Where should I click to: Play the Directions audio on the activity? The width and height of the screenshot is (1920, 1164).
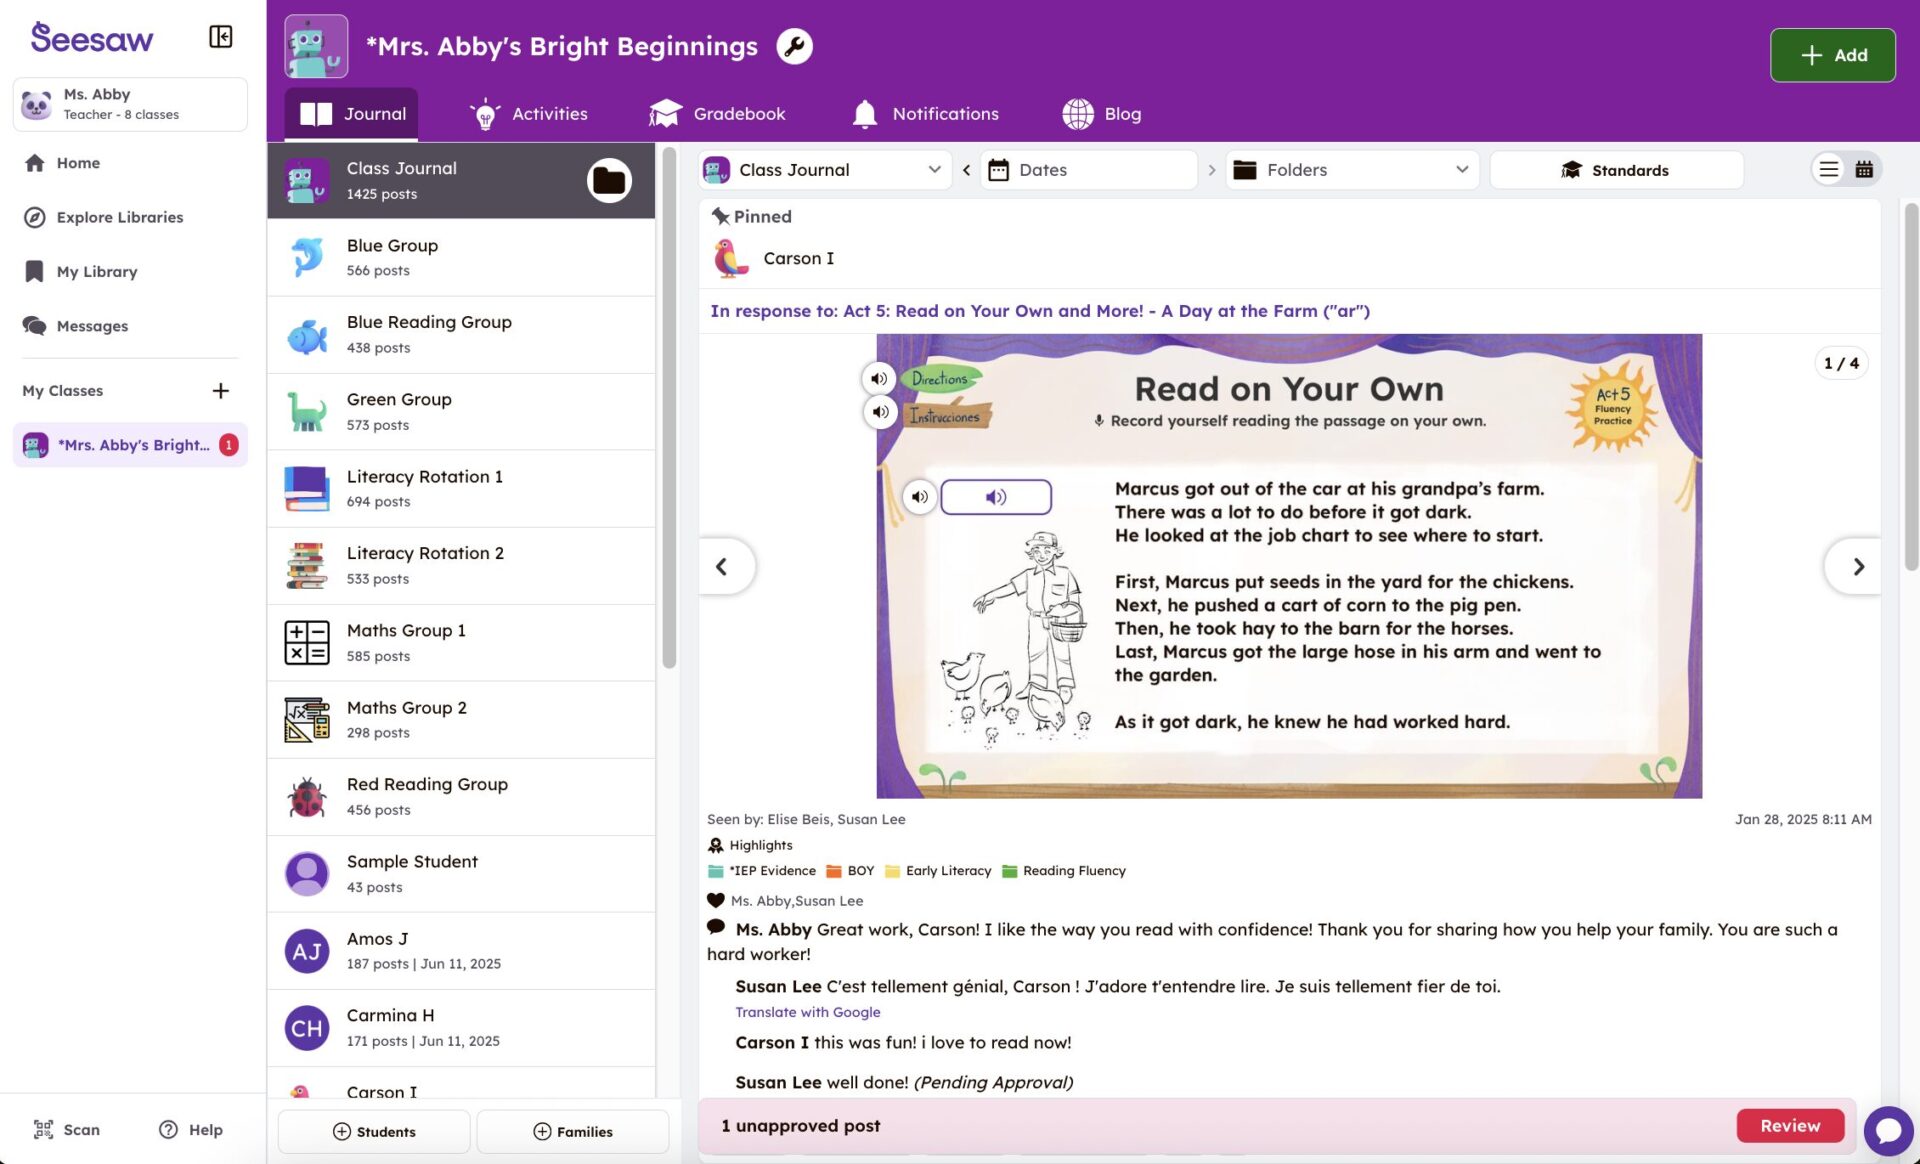[x=879, y=379]
